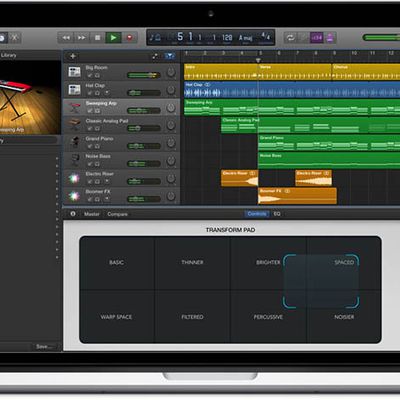Select the Hat Clap track icon

click(x=74, y=89)
